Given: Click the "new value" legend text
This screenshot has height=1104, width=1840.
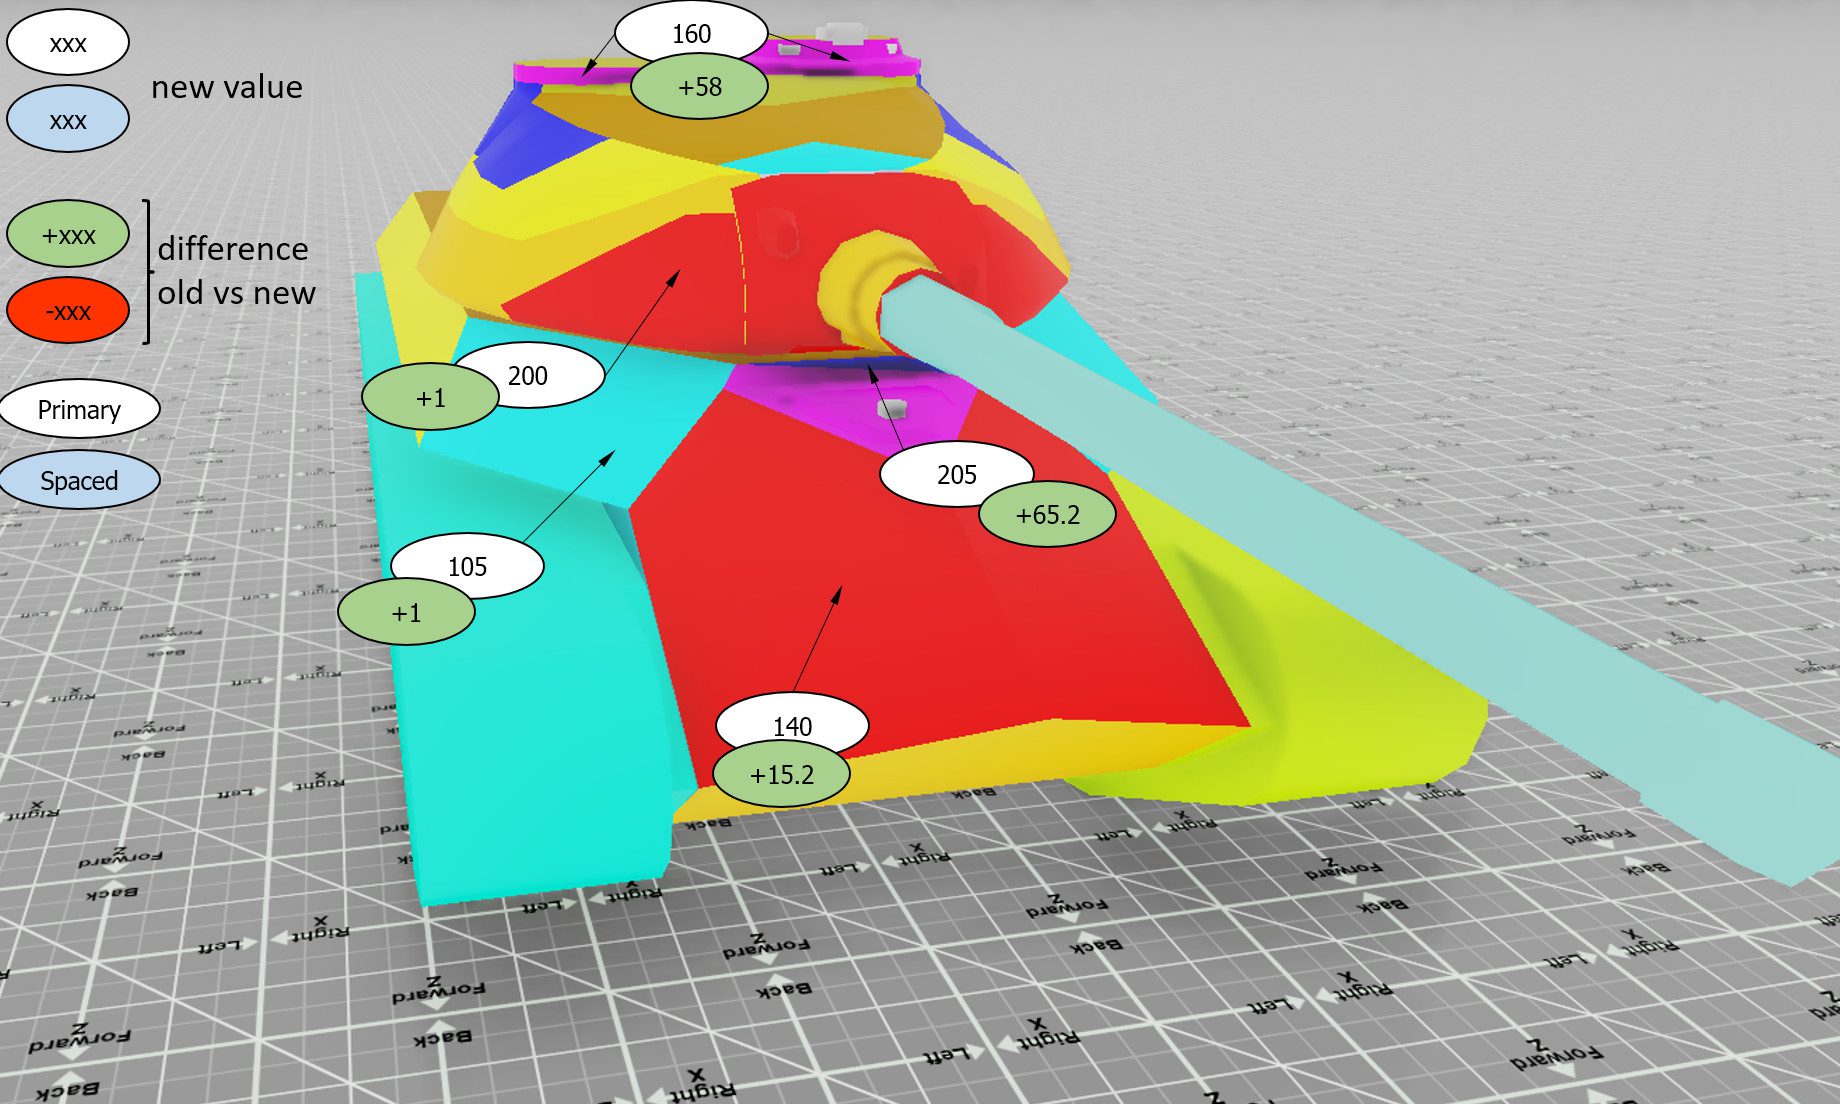Looking at the screenshot, I should pos(227,88).
